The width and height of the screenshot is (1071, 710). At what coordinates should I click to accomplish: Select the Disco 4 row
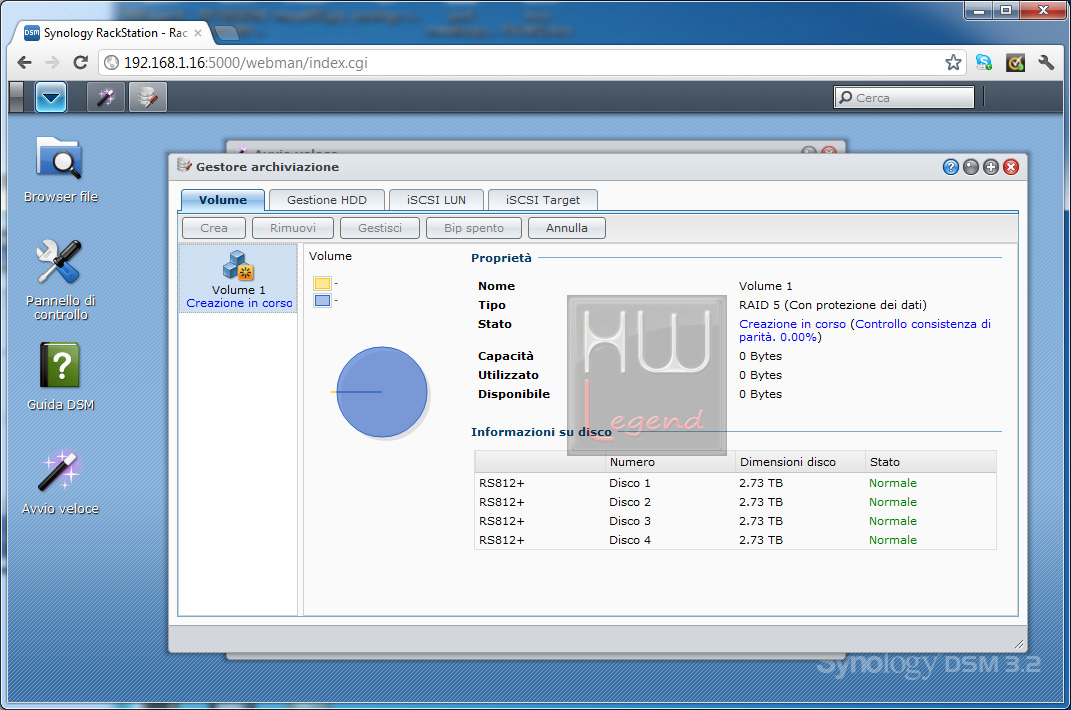click(735, 540)
